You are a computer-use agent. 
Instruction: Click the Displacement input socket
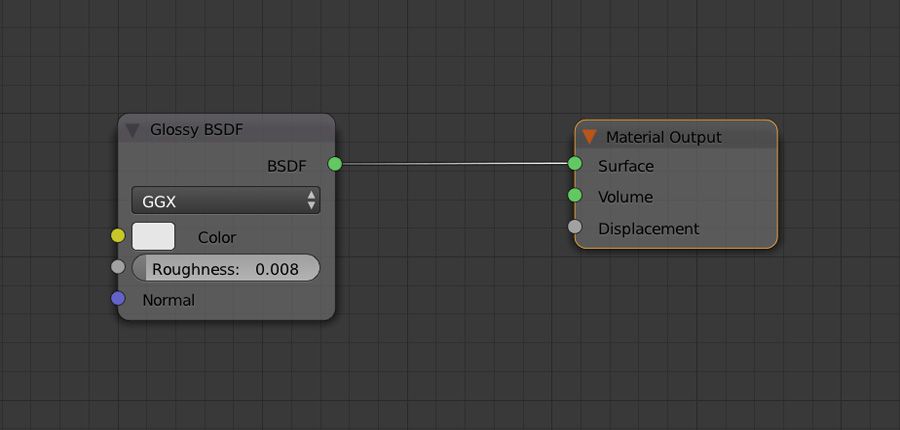(x=575, y=227)
